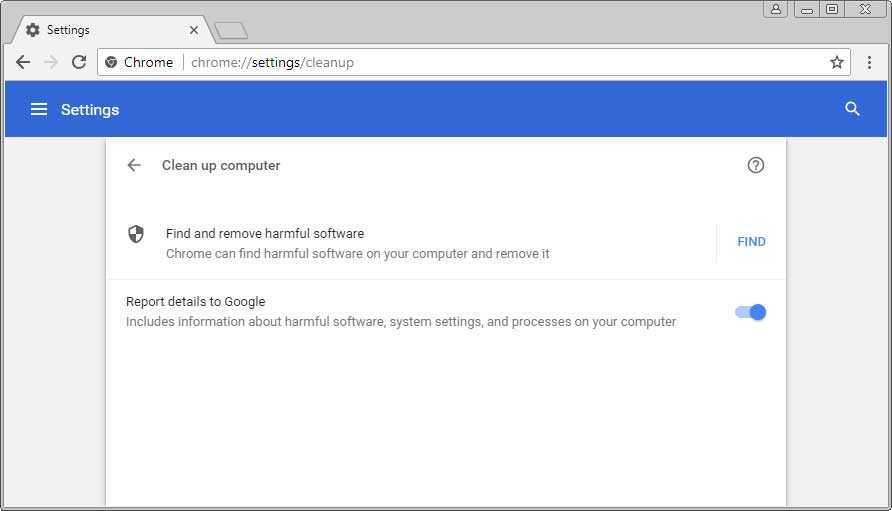Click the browser back arrow

click(23, 62)
